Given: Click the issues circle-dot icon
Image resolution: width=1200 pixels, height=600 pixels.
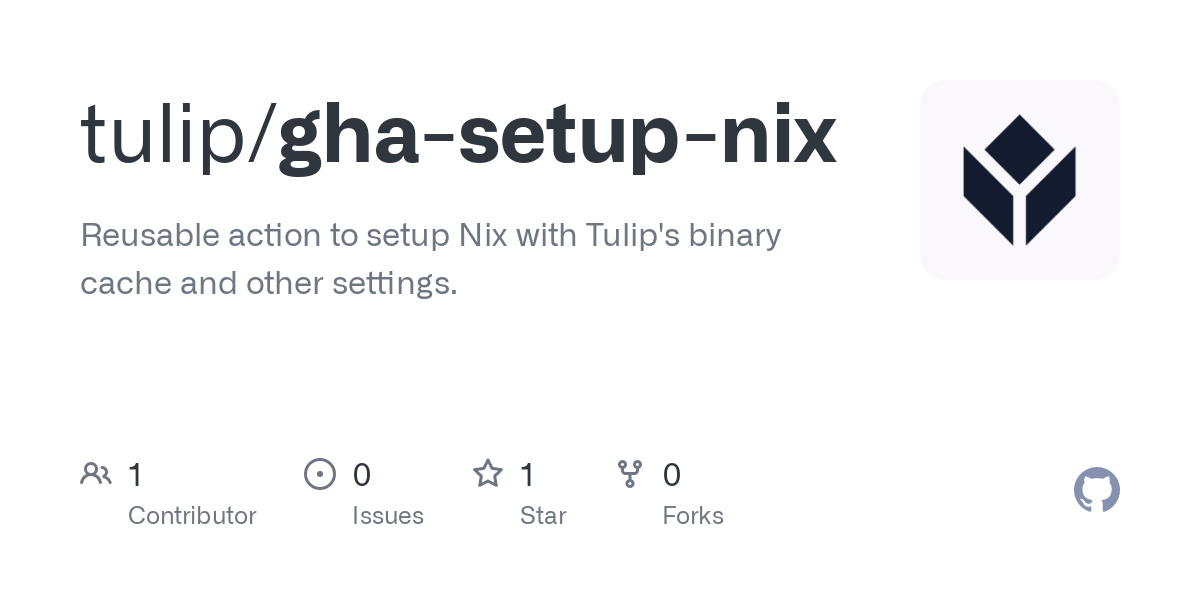Looking at the screenshot, I should click(320, 474).
